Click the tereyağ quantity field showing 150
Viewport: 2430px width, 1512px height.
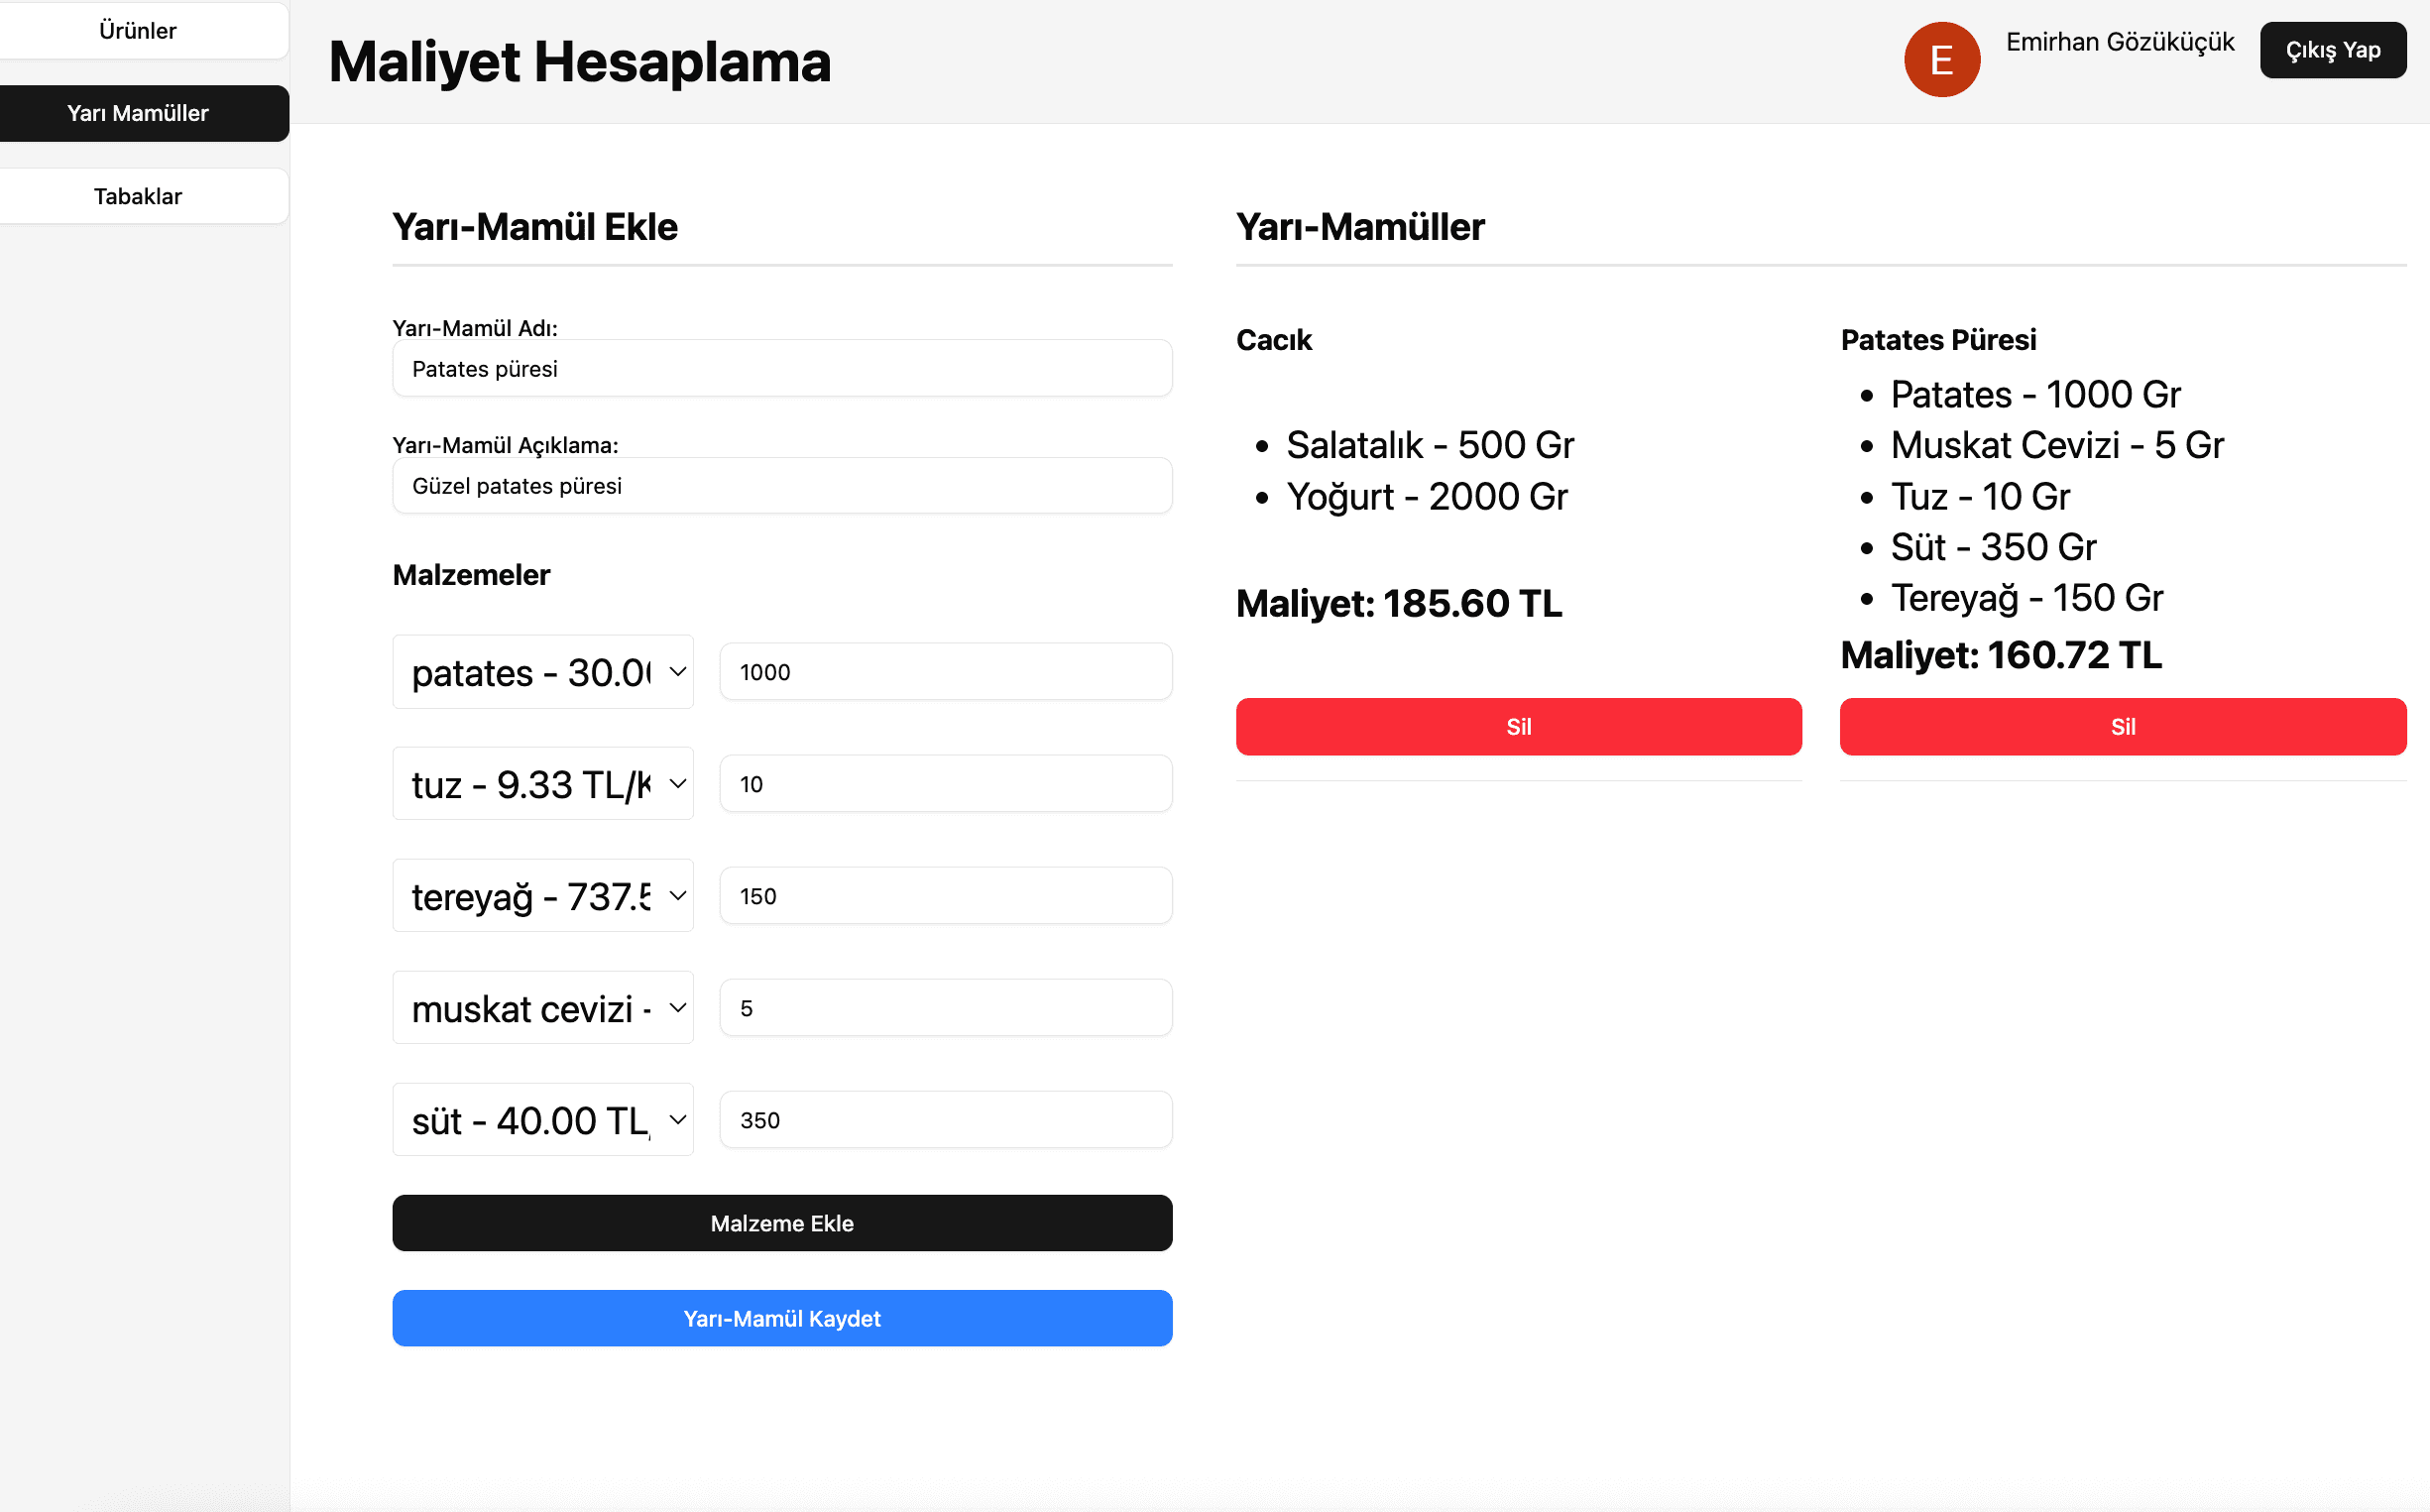(945, 896)
